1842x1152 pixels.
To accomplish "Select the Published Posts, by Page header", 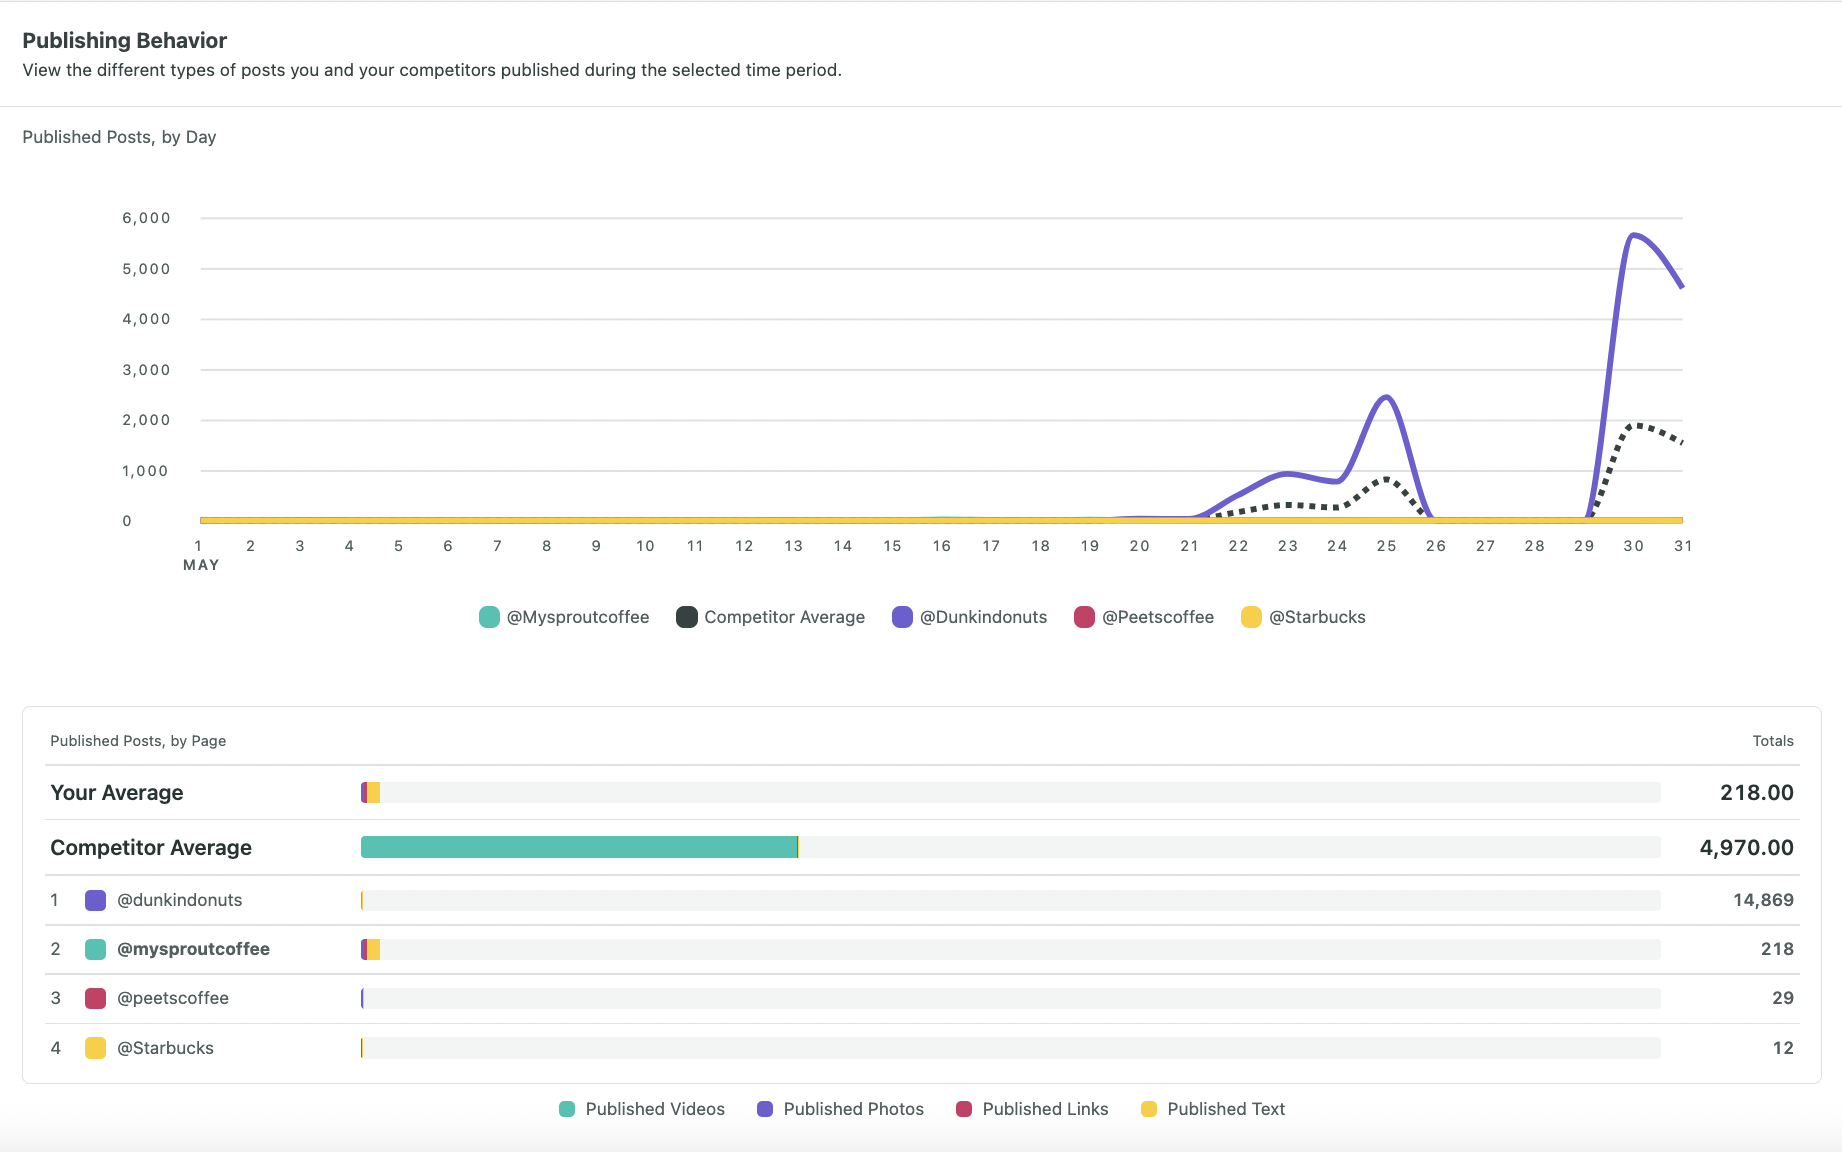I will 138,740.
